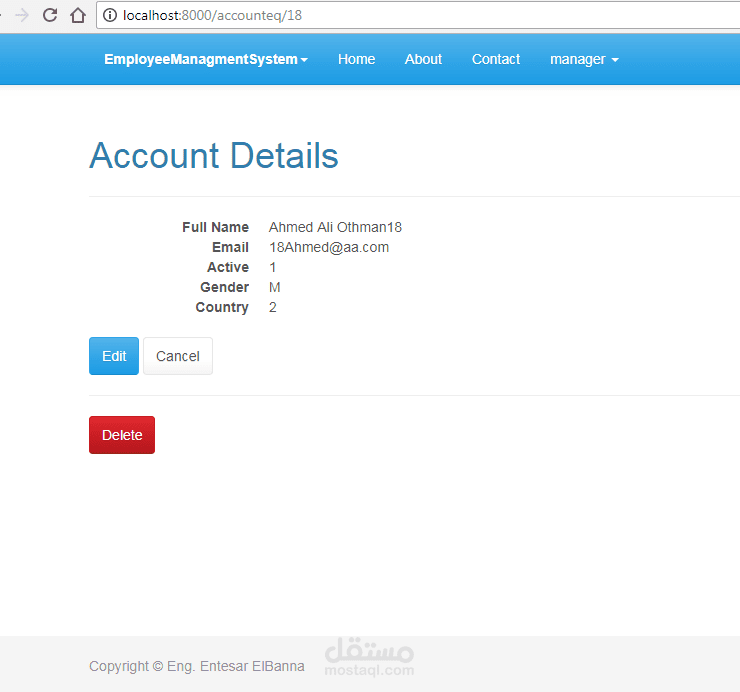Click the 'Full Name' label
The width and height of the screenshot is (740, 692).
pyautogui.click(x=215, y=227)
